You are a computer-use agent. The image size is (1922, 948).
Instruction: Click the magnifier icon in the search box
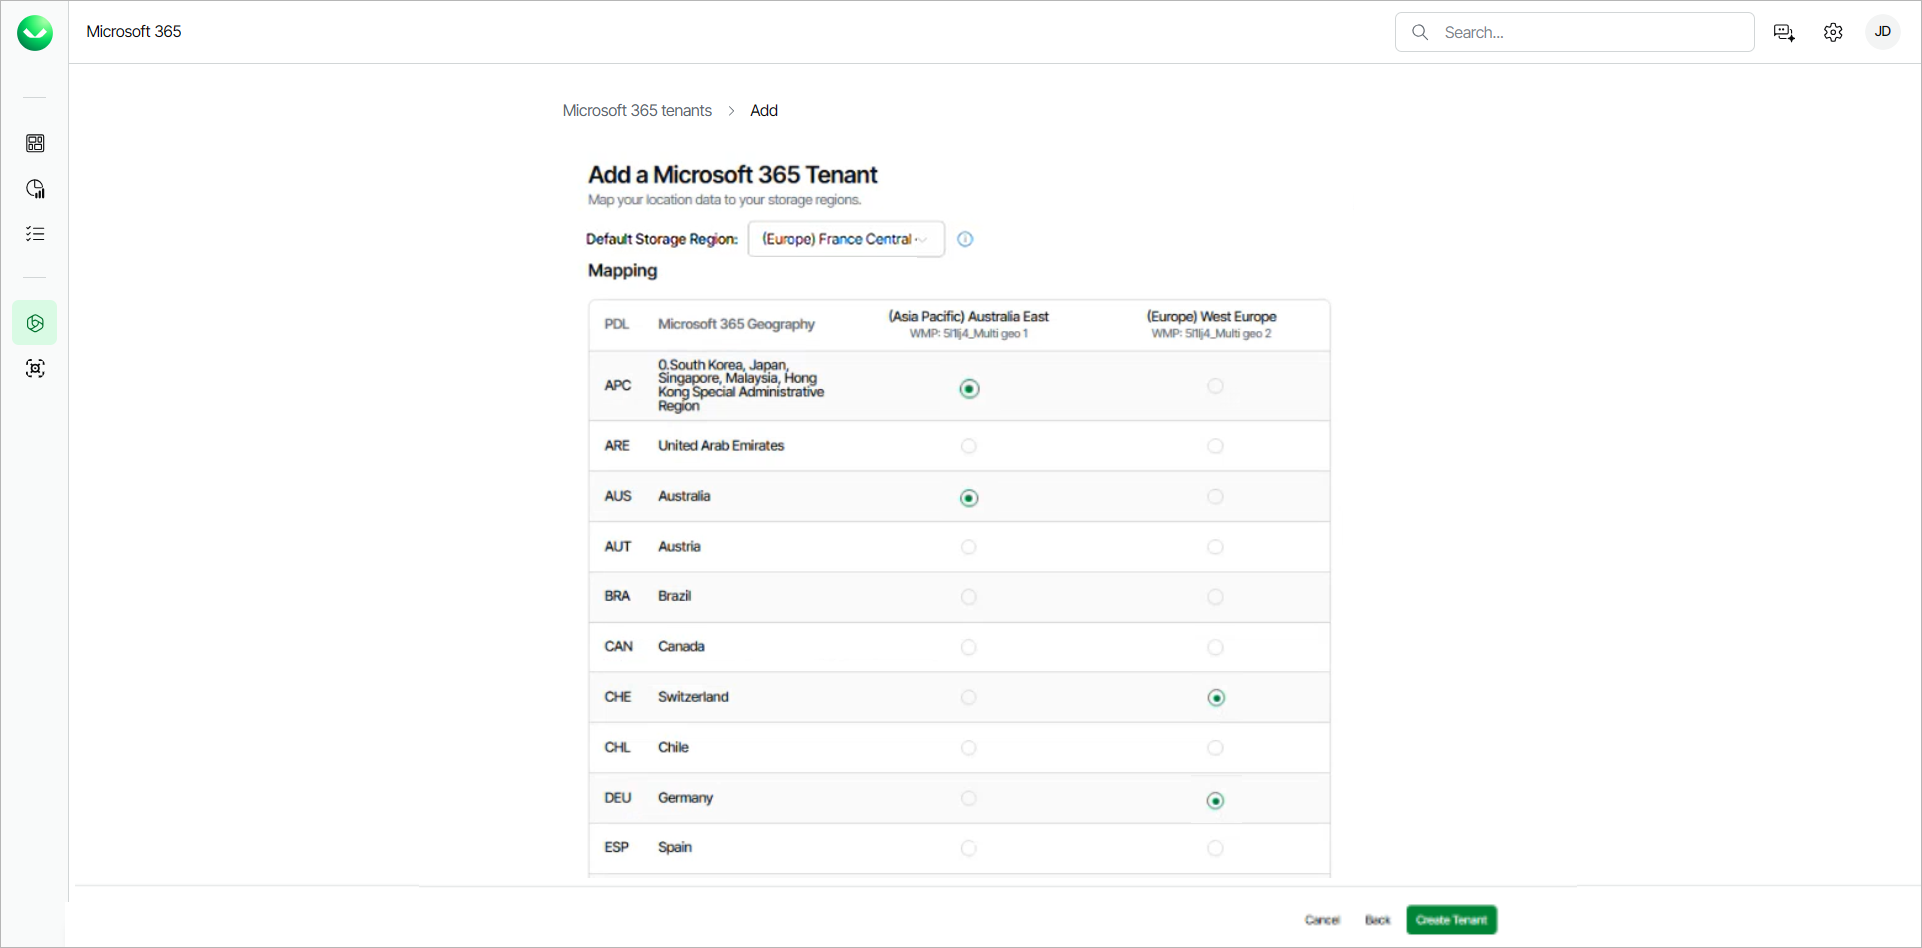click(1420, 32)
